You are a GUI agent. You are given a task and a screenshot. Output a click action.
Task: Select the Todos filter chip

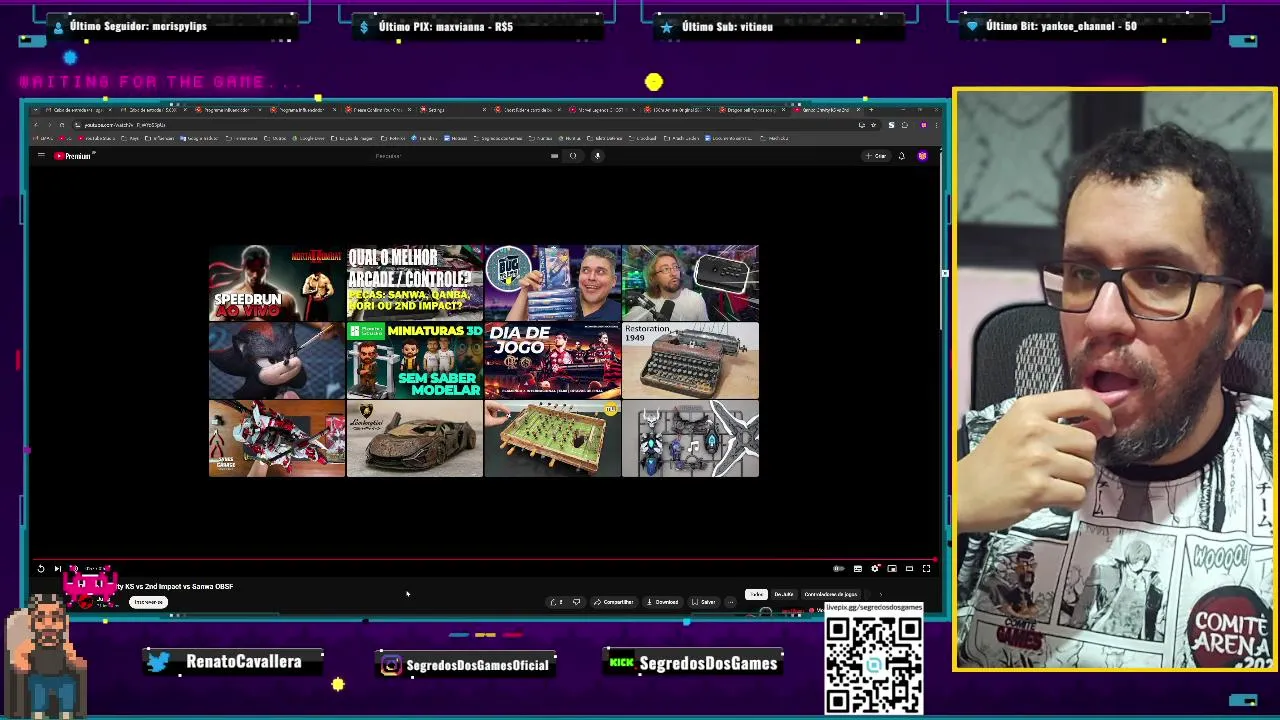(756, 595)
